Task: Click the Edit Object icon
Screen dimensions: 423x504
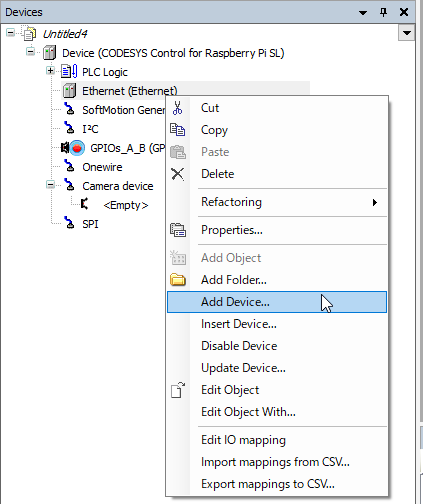Action: click(178, 390)
